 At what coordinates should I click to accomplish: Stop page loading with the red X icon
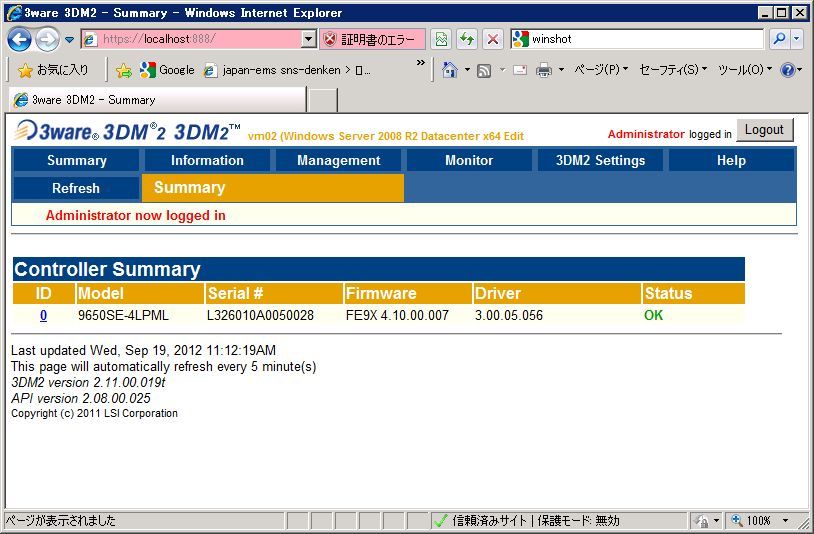[493, 39]
